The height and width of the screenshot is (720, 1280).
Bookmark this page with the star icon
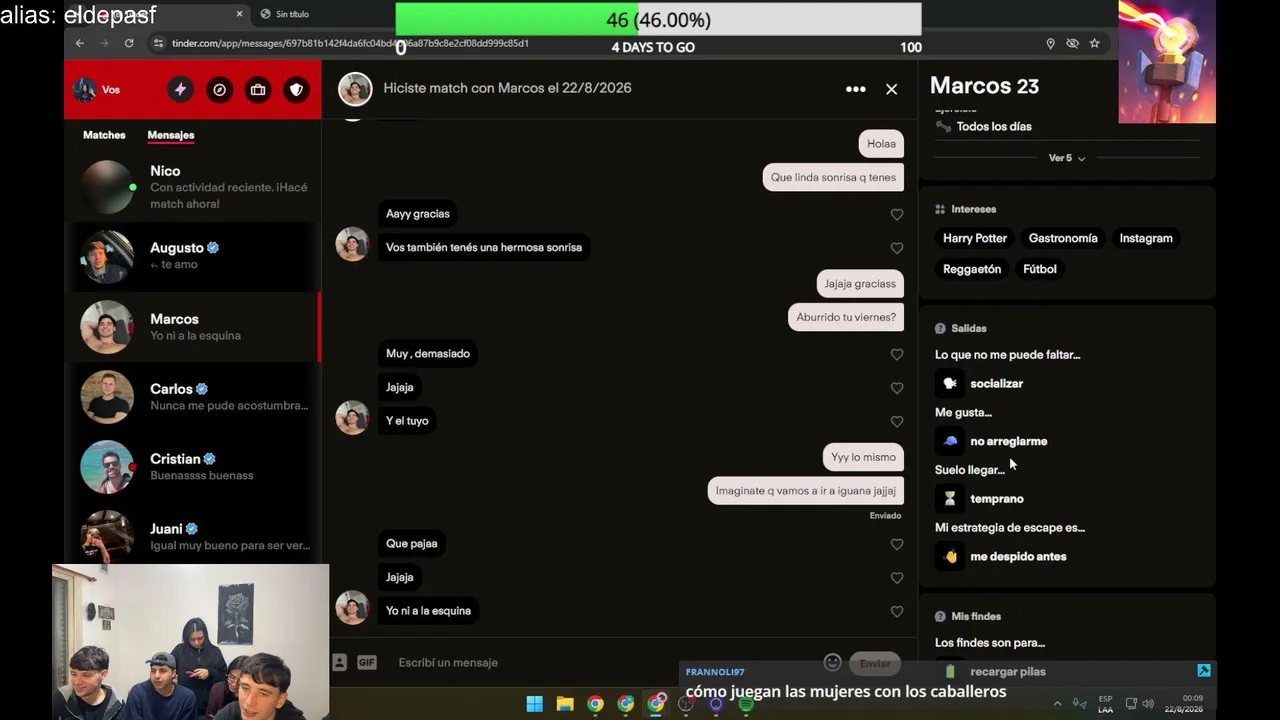point(1095,44)
